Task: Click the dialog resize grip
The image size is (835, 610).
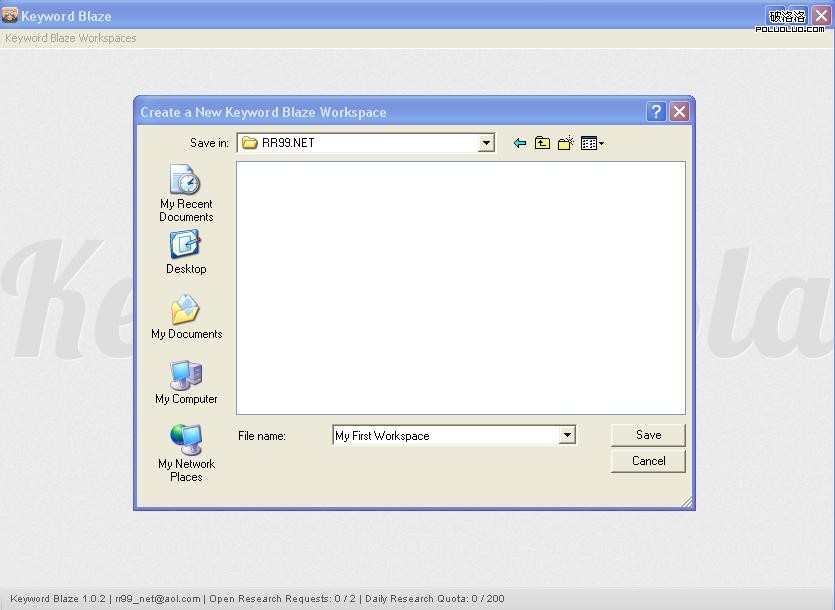Action: pyautogui.click(x=686, y=501)
